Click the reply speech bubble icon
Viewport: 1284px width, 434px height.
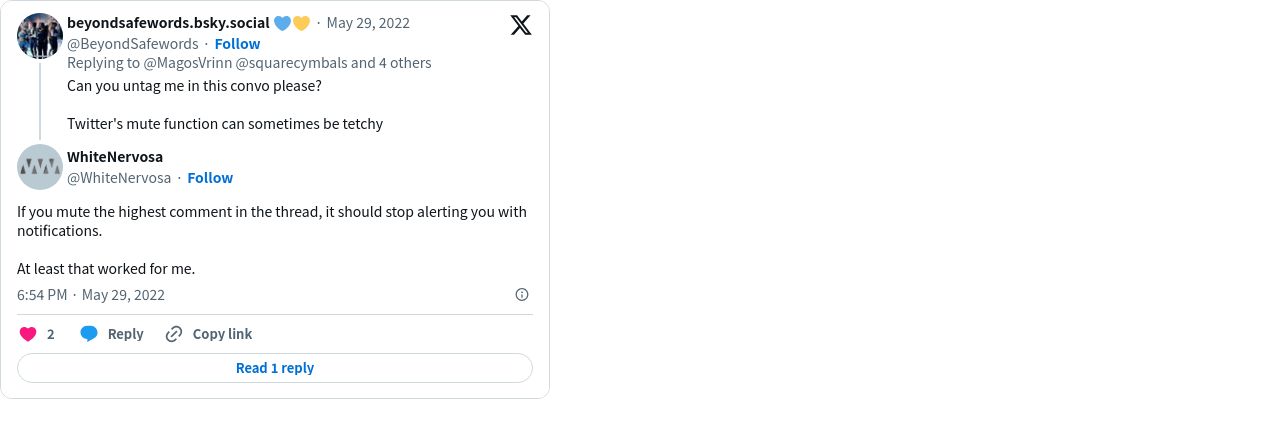[x=89, y=334]
